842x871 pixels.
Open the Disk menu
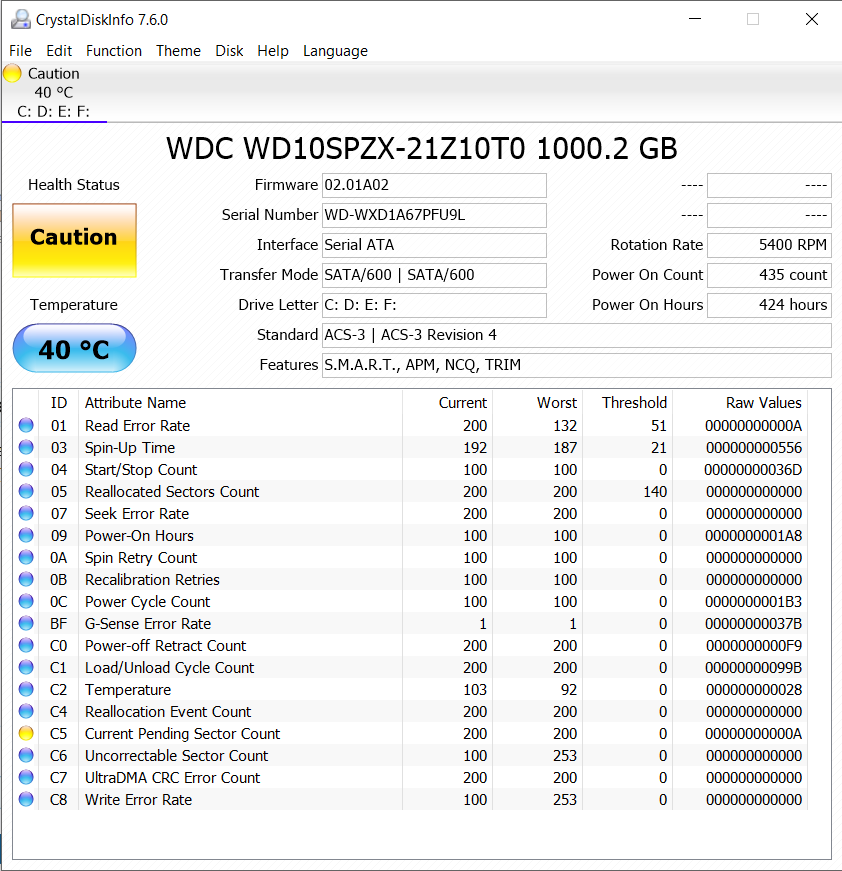pos(229,51)
